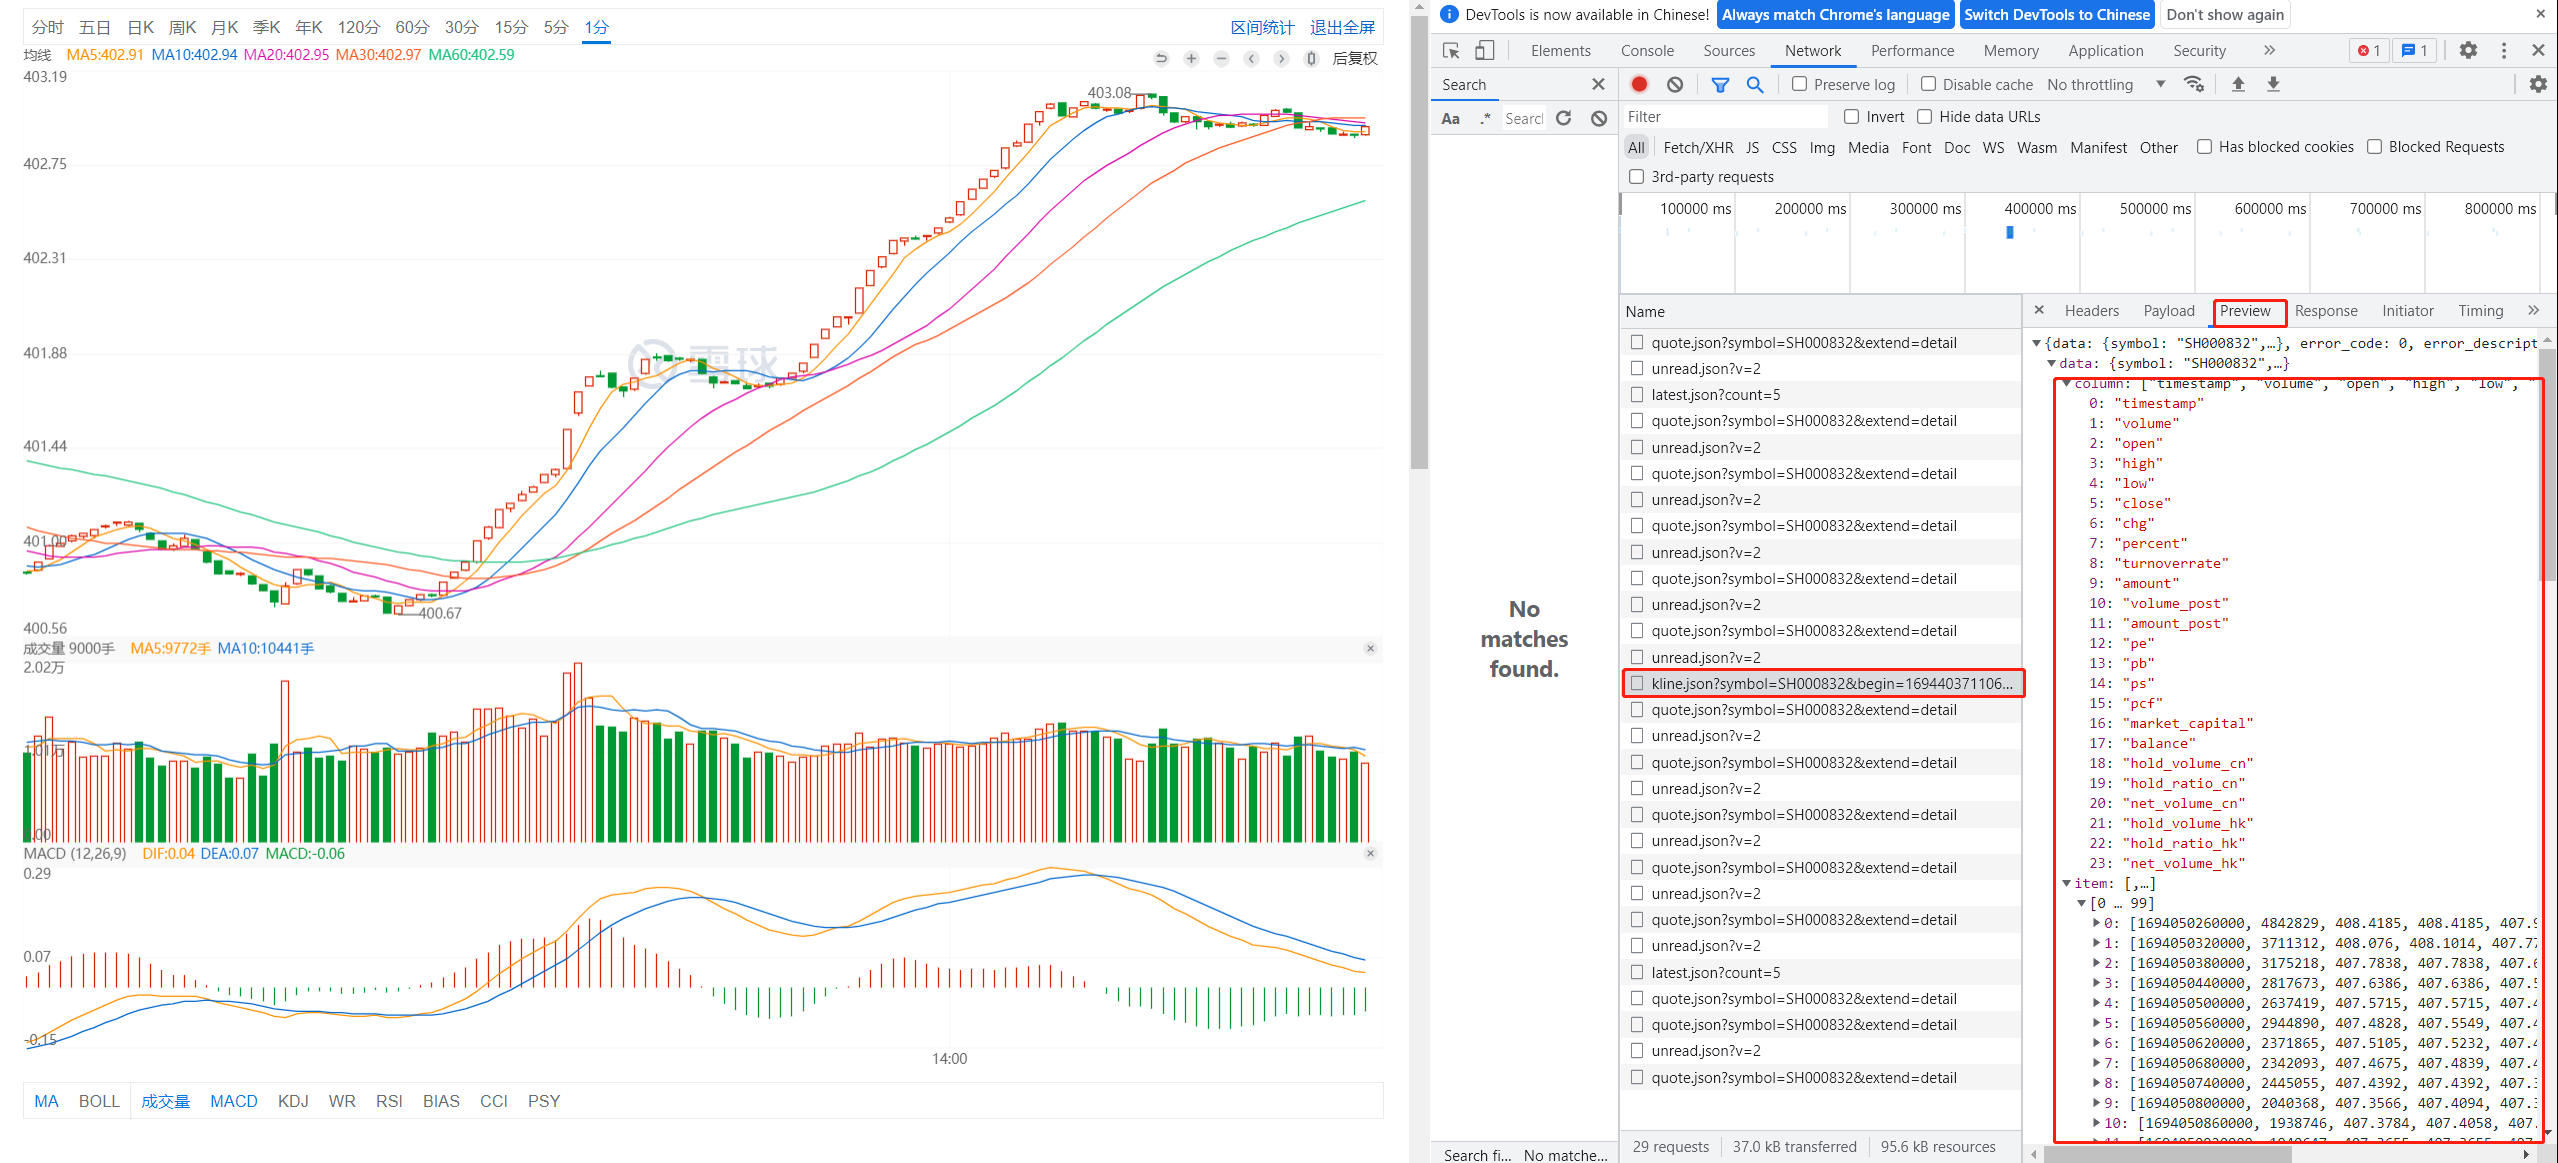This screenshot has height=1163, width=2558.
Task: Click Don't show again button
Action: pos(2225,14)
